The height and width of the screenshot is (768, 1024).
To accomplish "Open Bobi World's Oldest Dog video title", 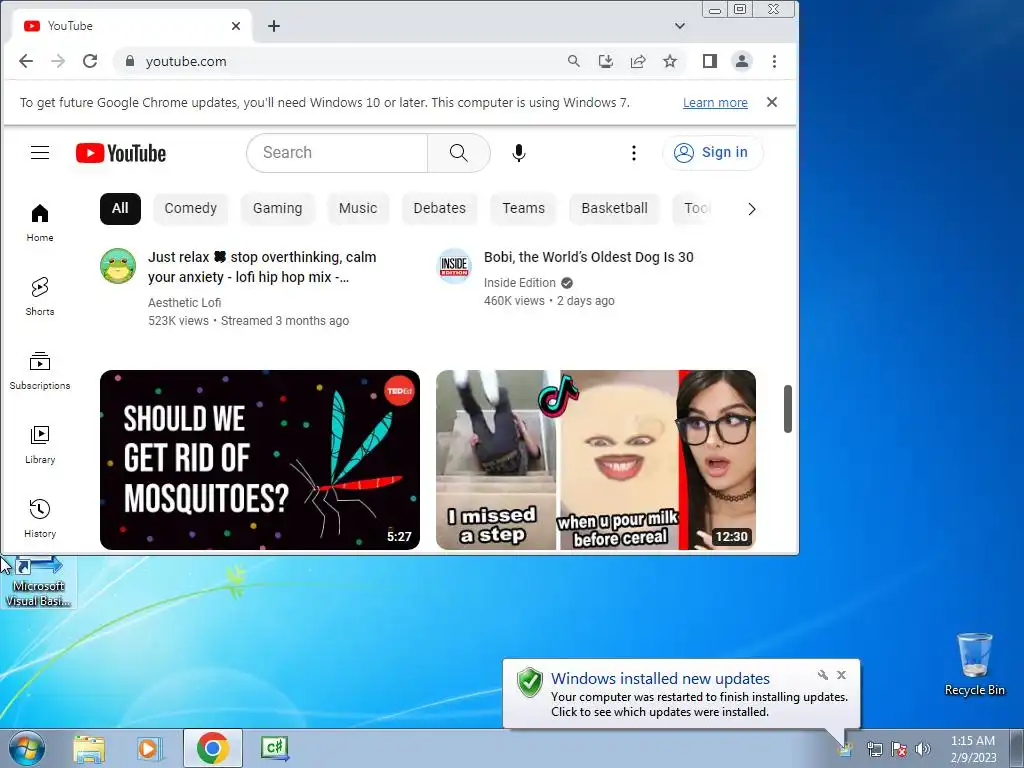I will pos(588,257).
